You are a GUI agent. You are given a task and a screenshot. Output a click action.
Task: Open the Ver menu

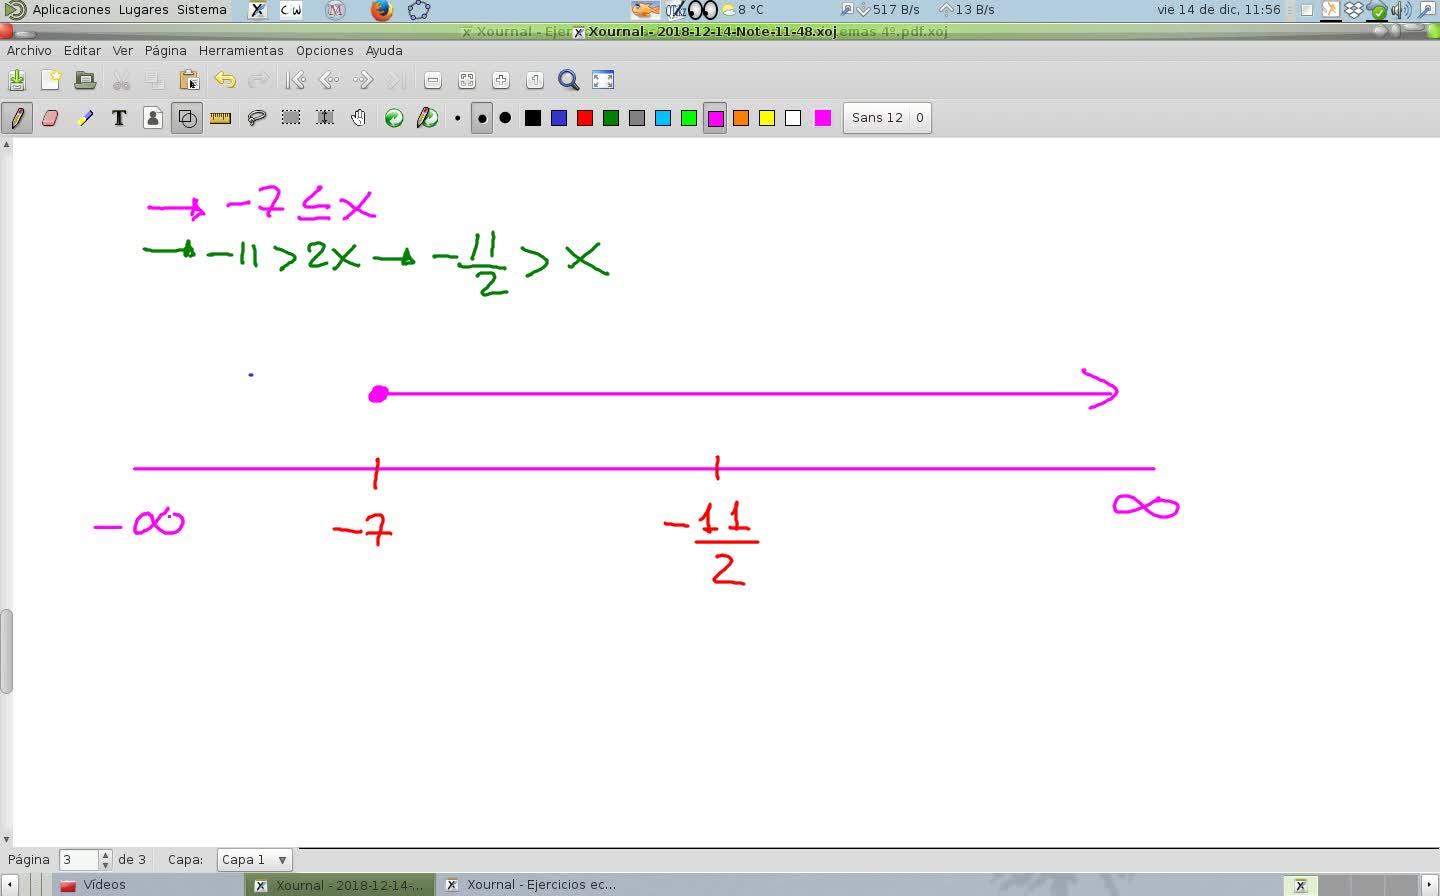[122, 50]
